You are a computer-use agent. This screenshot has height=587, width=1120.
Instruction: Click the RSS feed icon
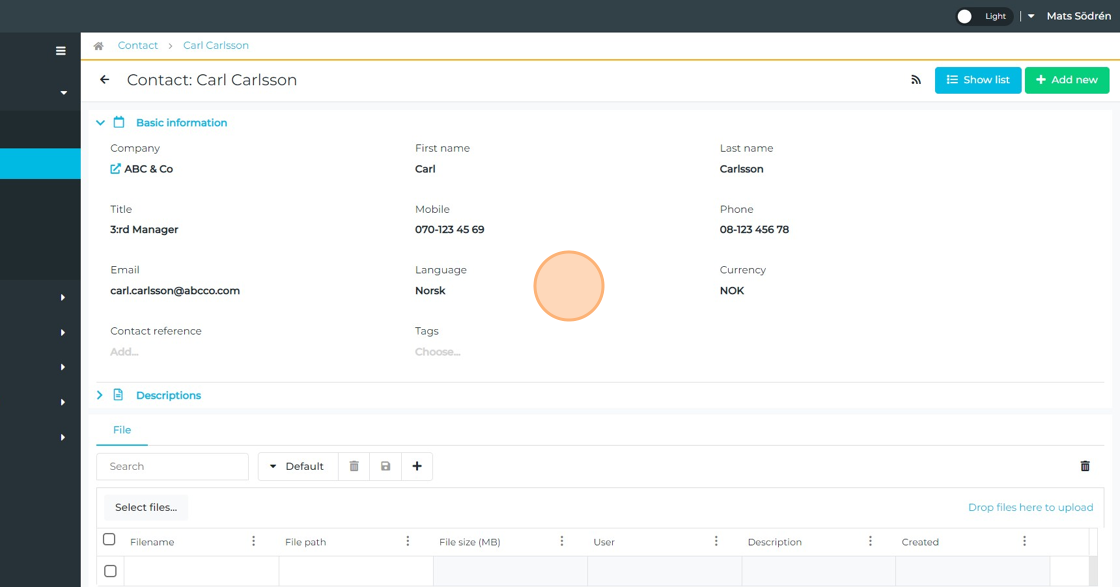point(916,80)
